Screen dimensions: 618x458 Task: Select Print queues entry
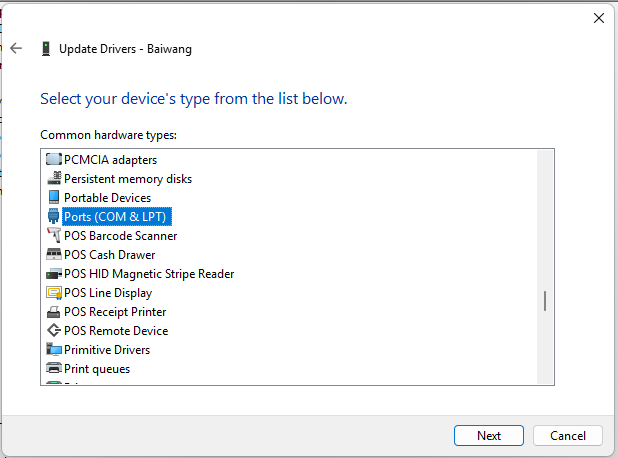97,369
